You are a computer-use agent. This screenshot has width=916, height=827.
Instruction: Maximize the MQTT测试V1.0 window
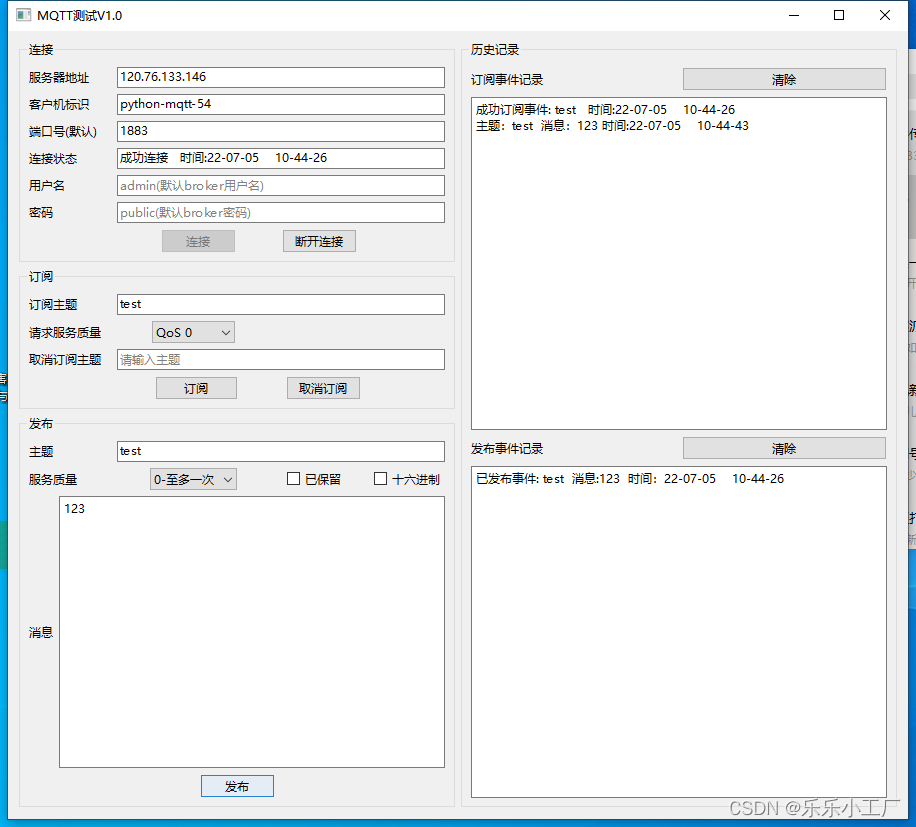point(839,15)
